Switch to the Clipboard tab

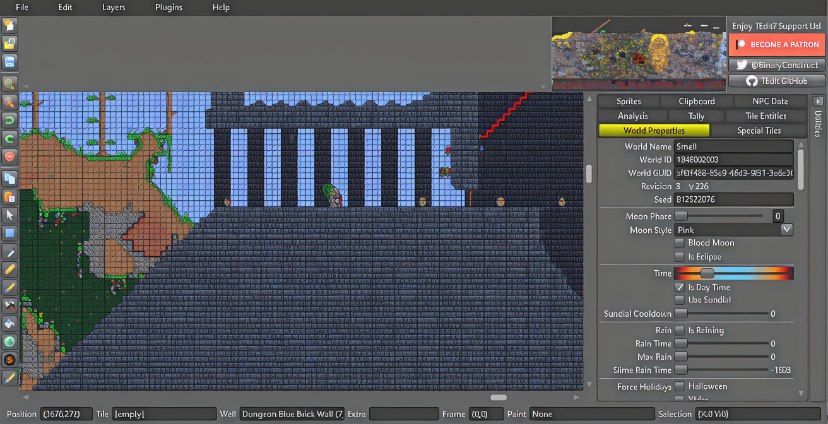click(x=697, y=101)
